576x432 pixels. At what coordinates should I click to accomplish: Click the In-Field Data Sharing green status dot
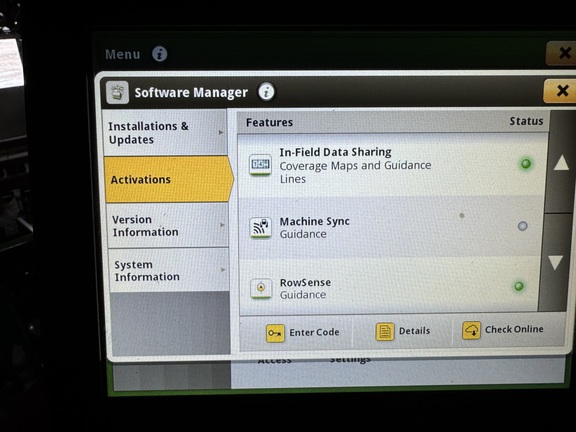click(x=526, y=163)
